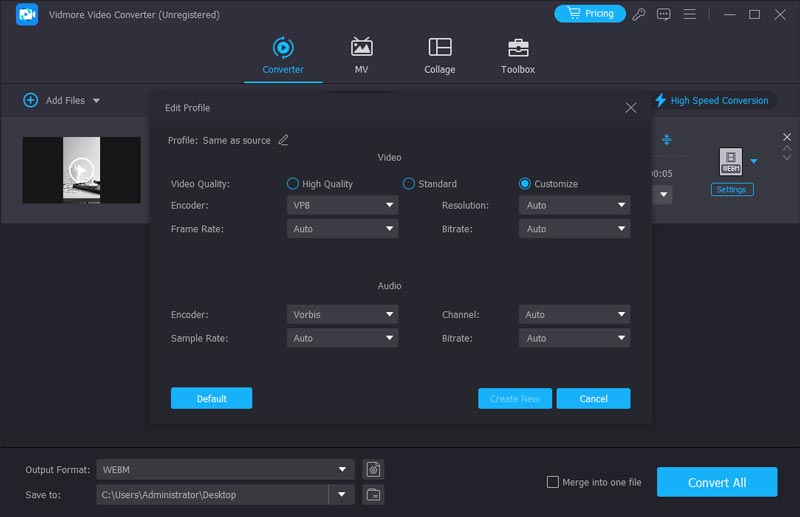The height and width of the screenshot is (517, 800).
Task: Open the browse output folder icon
Action: (x=373, y=494)
